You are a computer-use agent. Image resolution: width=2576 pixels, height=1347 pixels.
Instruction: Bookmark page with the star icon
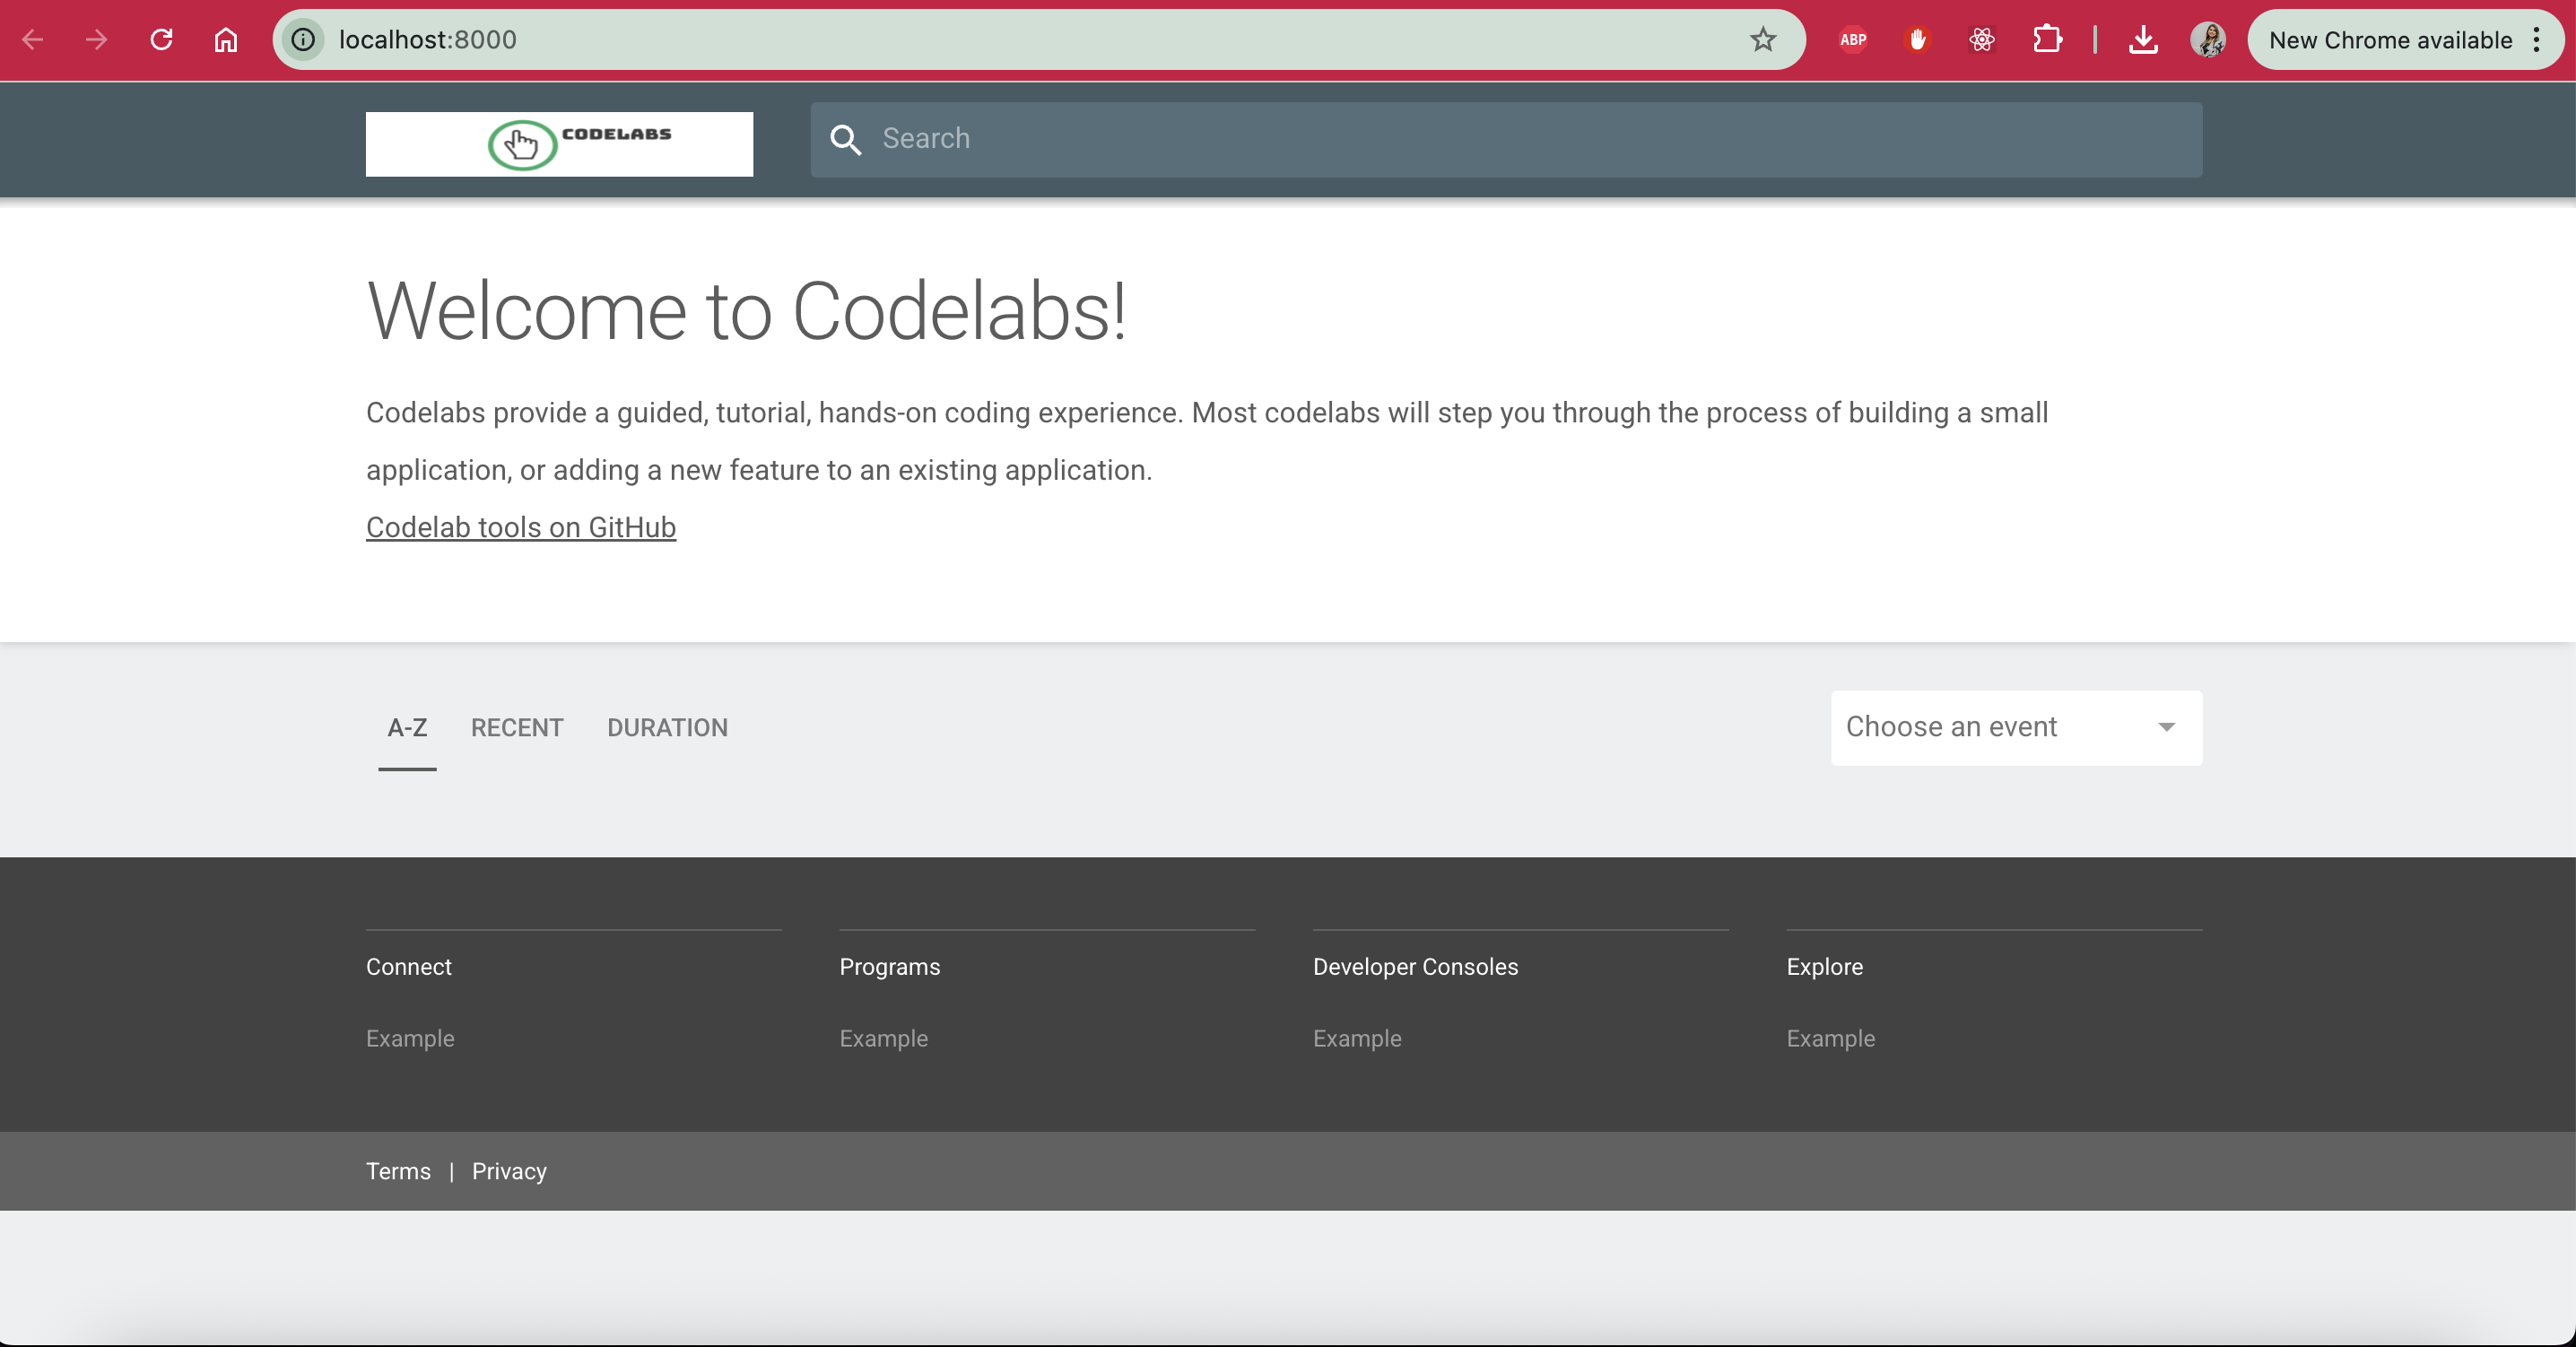coord(1762,40)
